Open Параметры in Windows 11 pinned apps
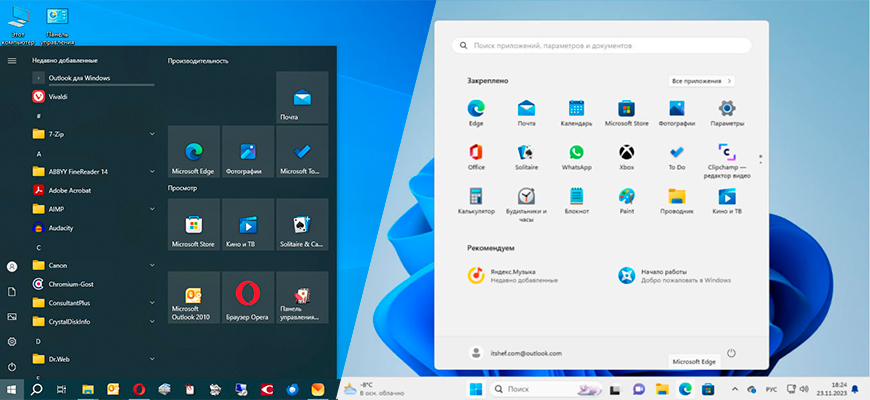Viewport: 870px width, 400px height. (727, 113)
